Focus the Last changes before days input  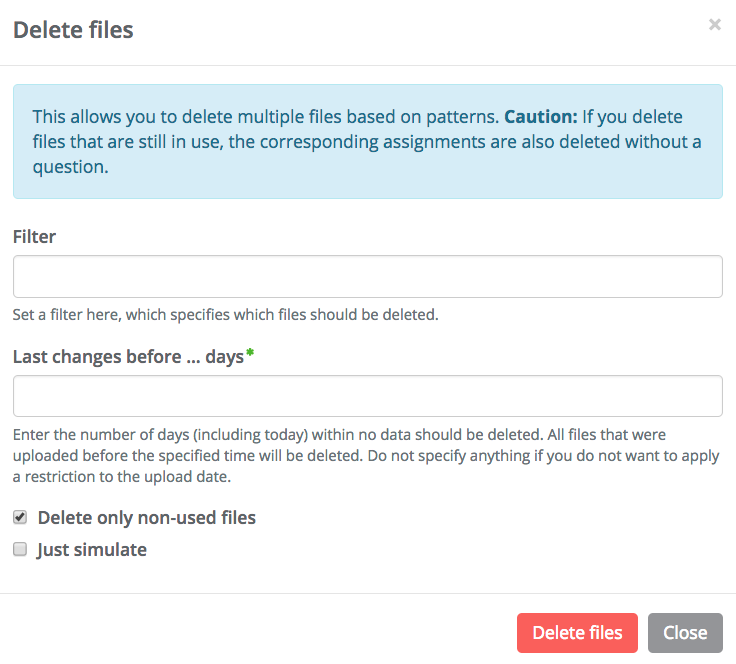(x=367, y=396)
